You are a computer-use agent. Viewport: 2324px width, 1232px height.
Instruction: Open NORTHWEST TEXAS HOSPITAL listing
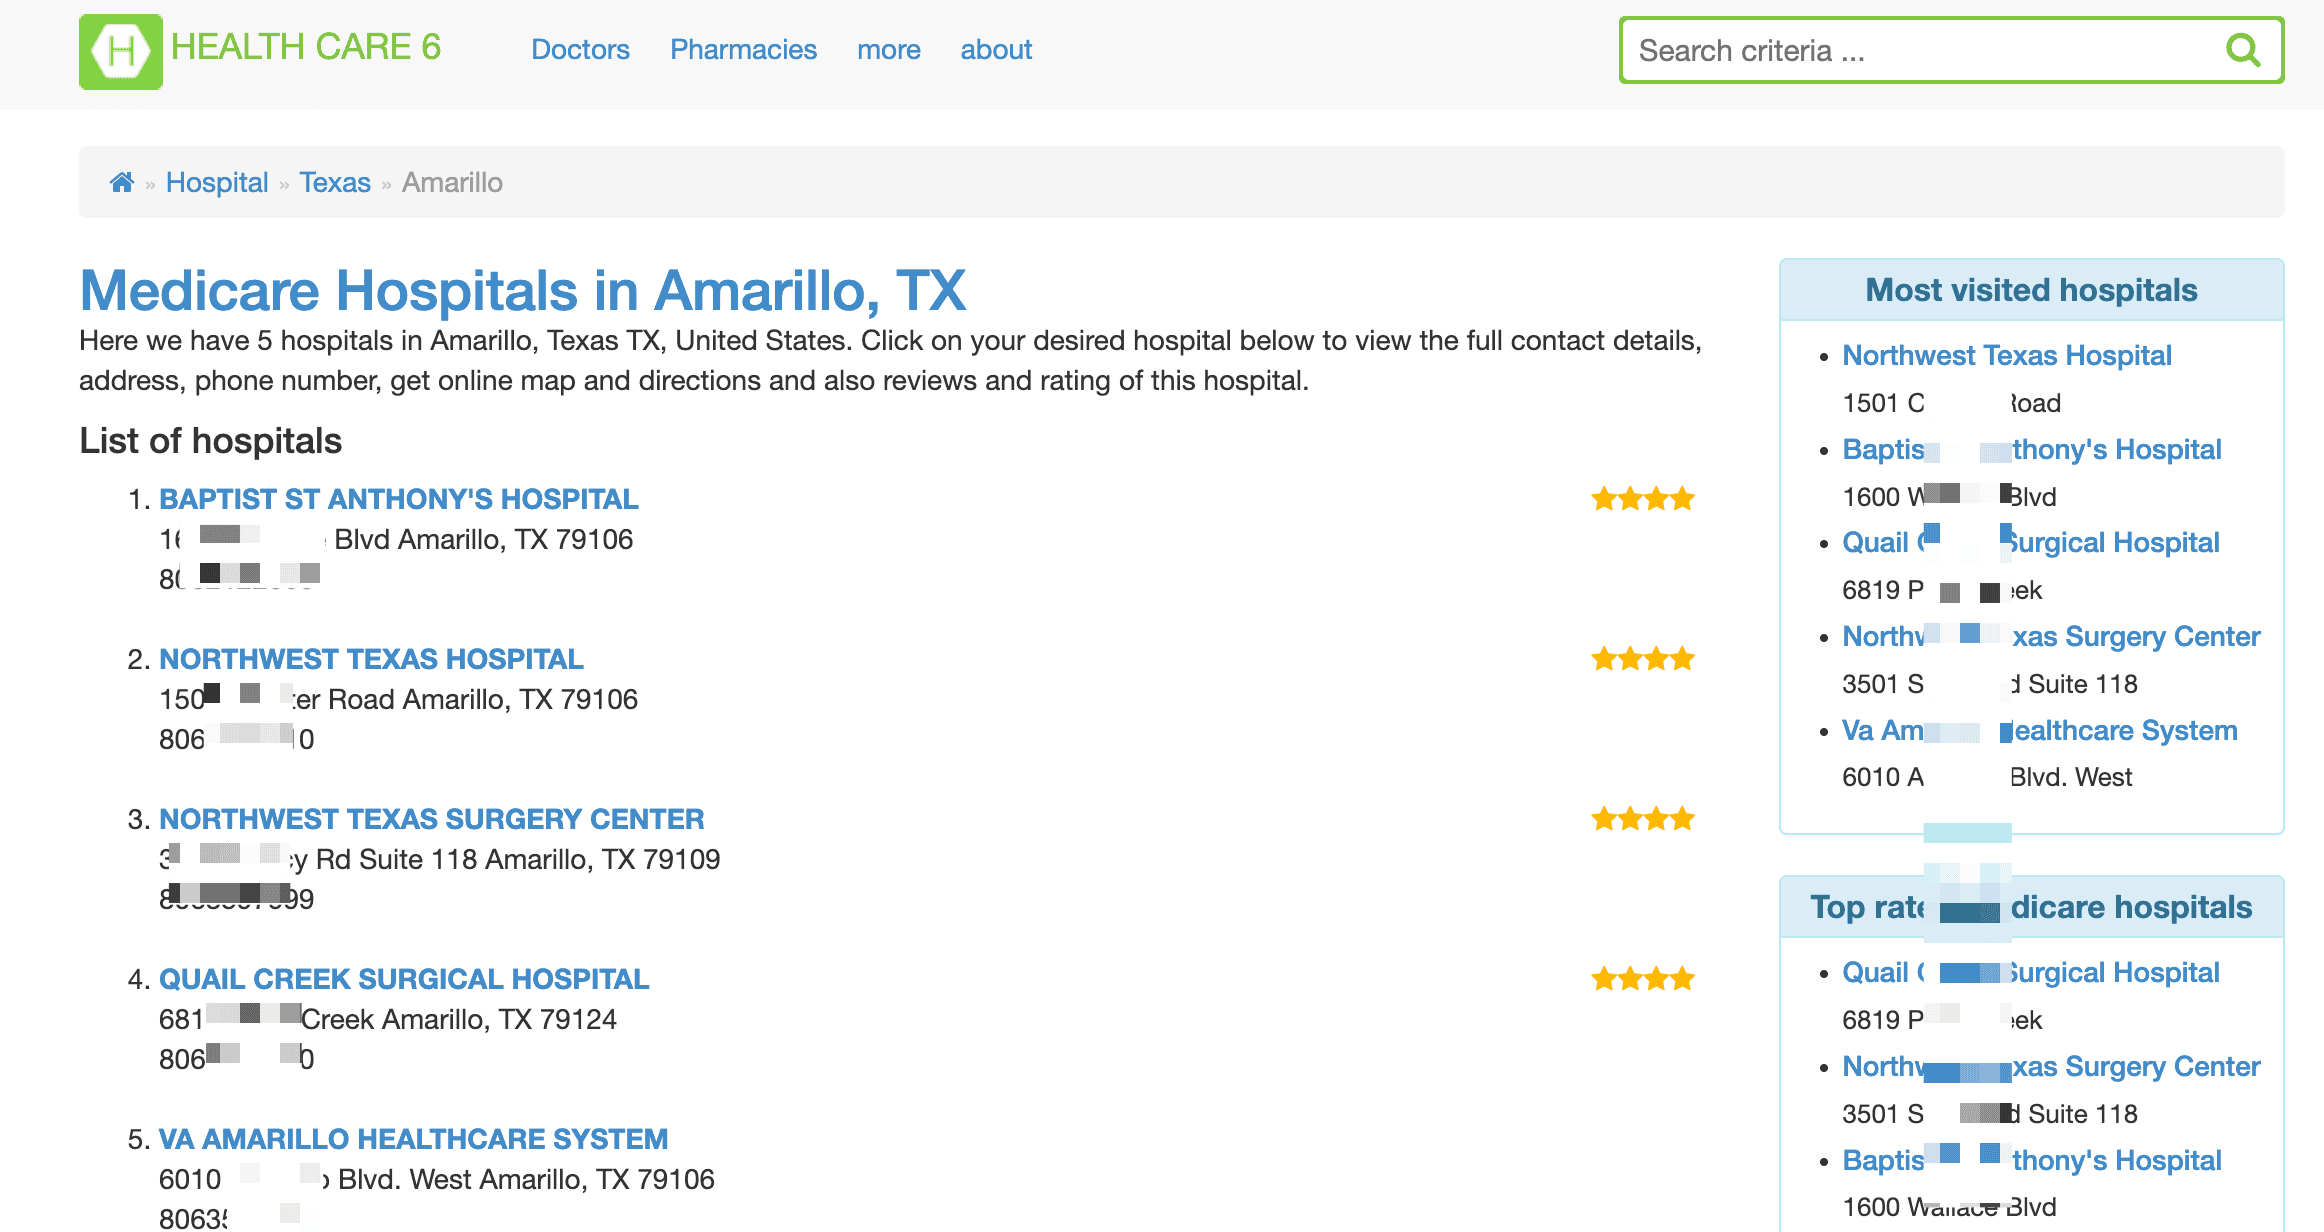coord(371,659)
